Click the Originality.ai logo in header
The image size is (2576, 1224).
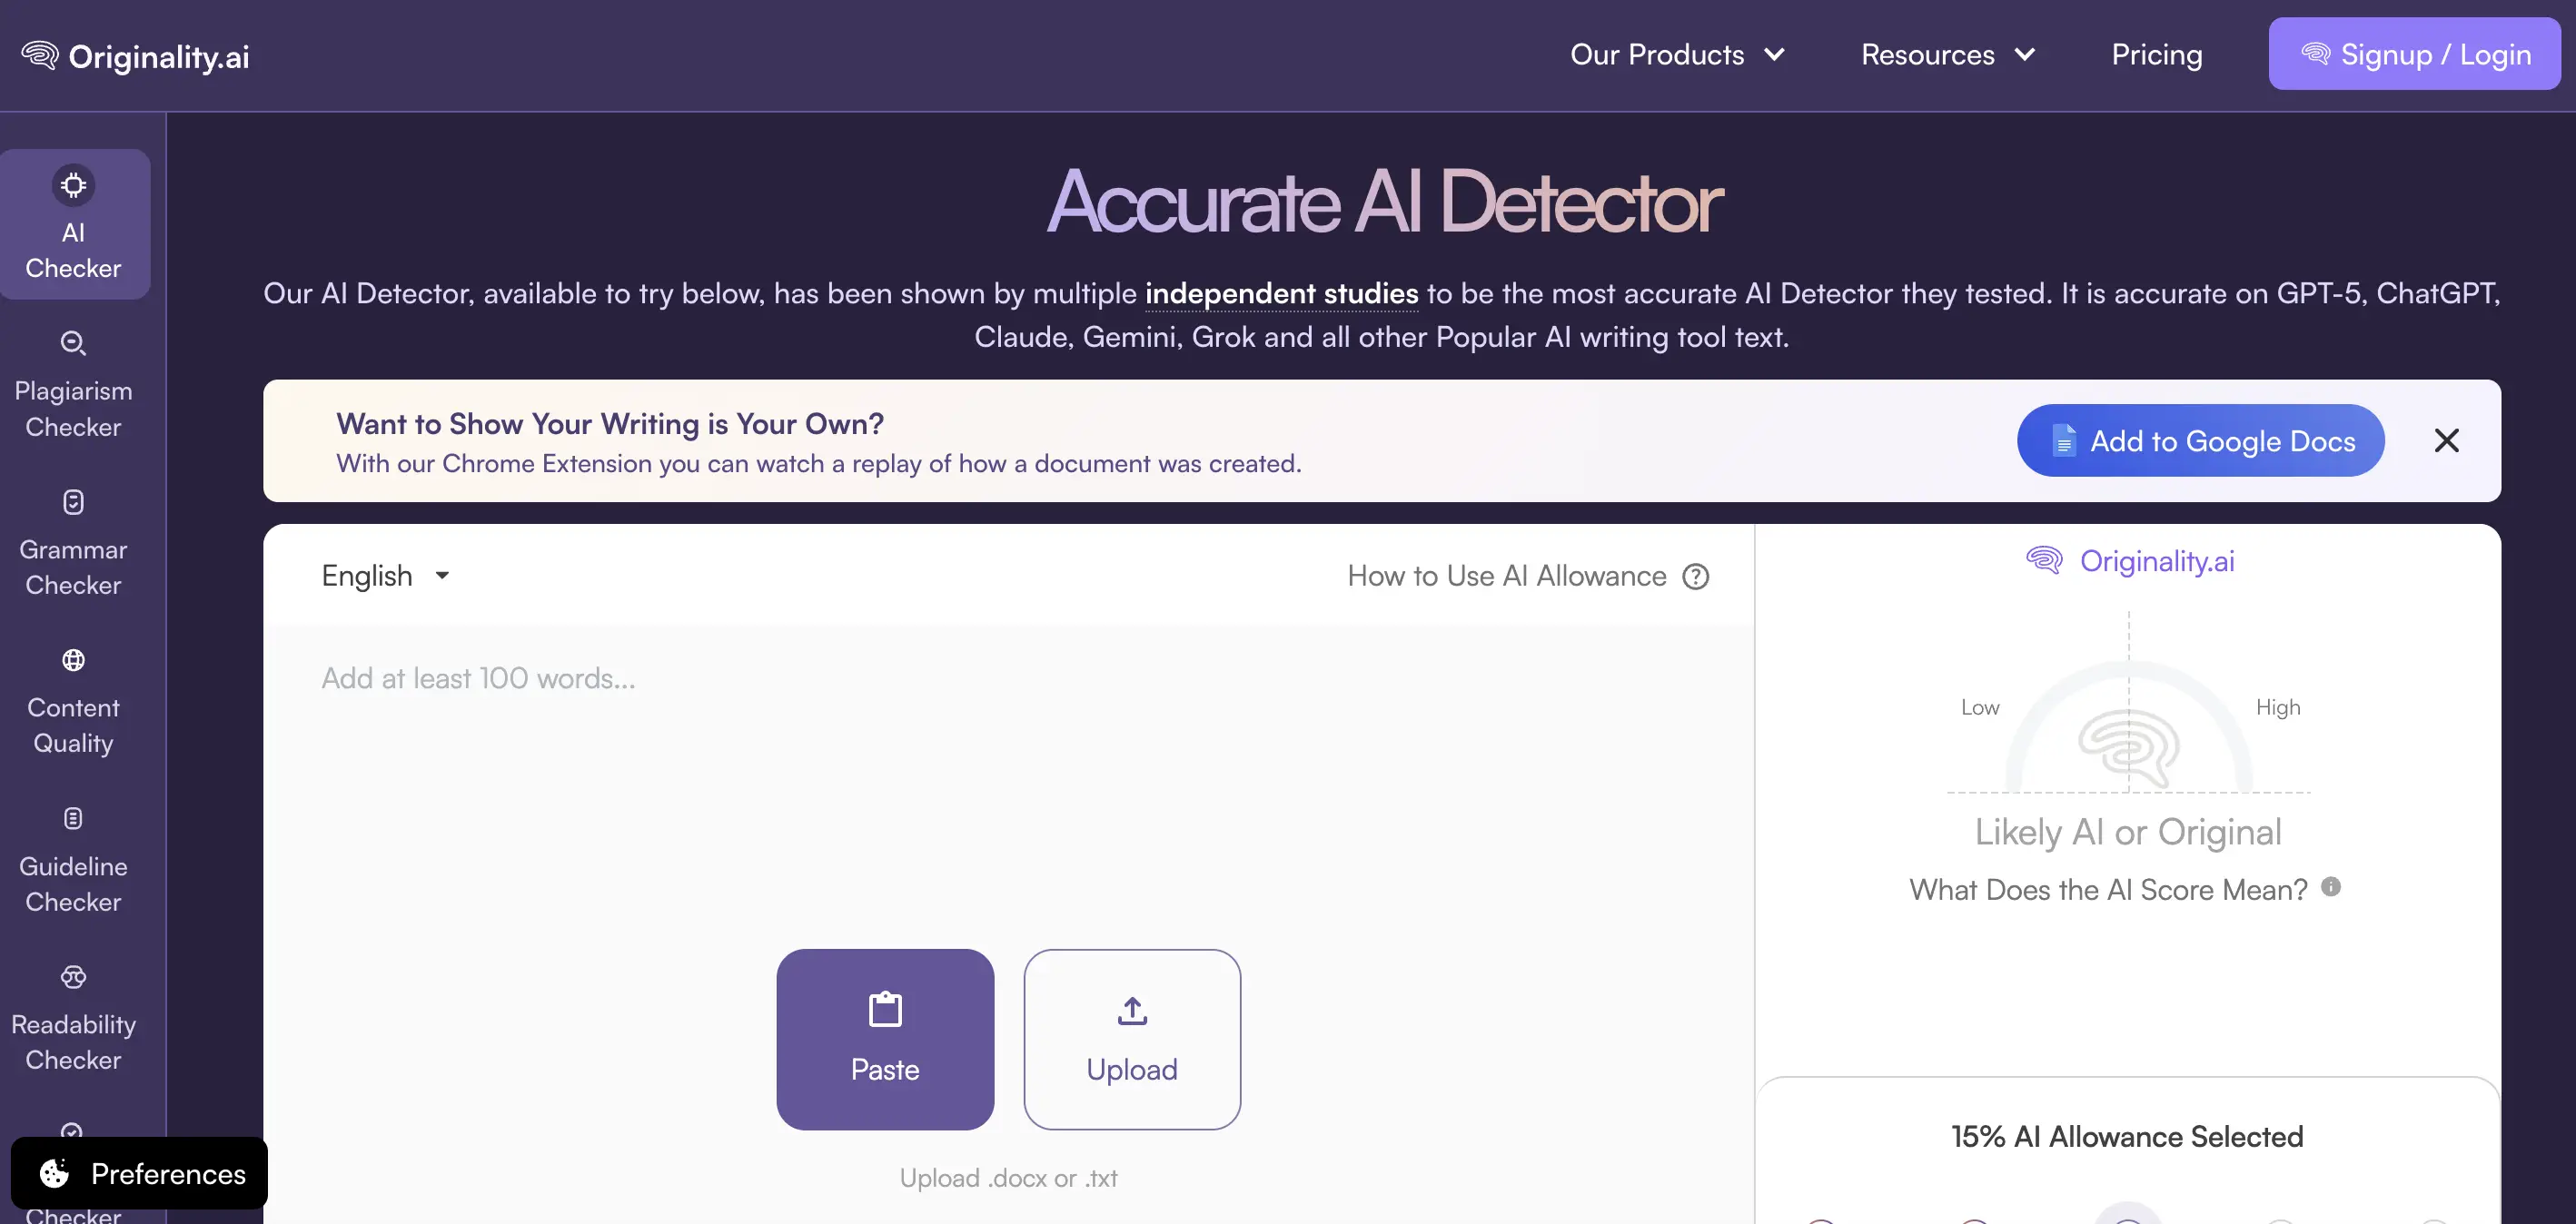pos(135,56)
